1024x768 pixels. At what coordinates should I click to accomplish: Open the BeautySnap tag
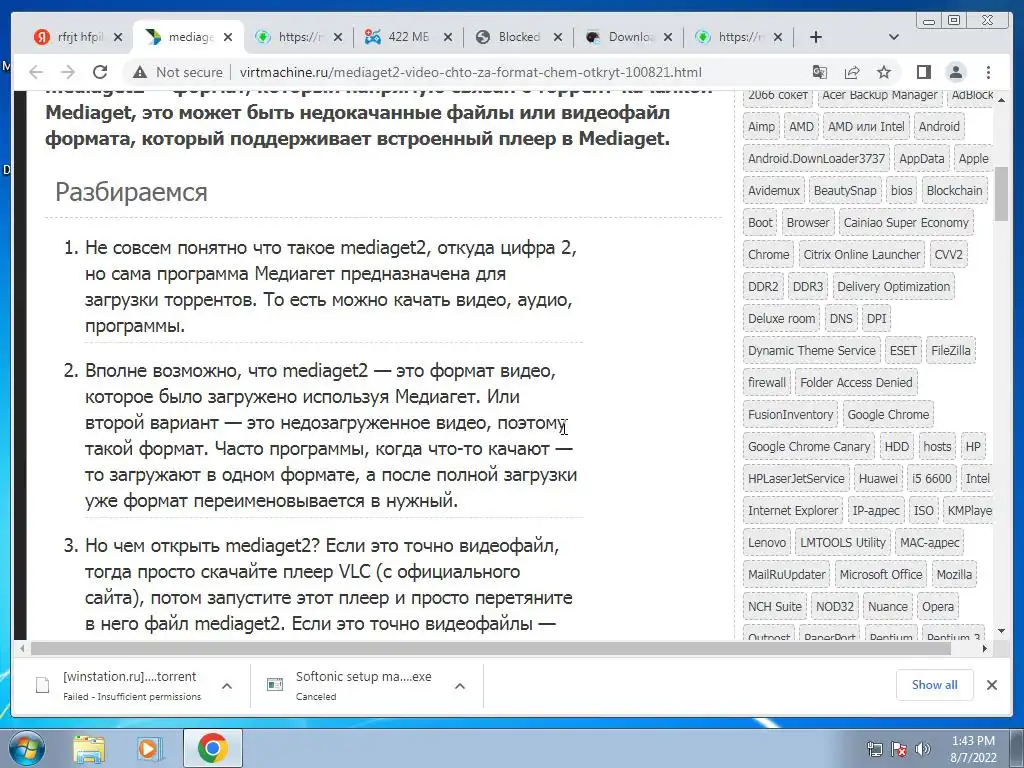point(845,191)
